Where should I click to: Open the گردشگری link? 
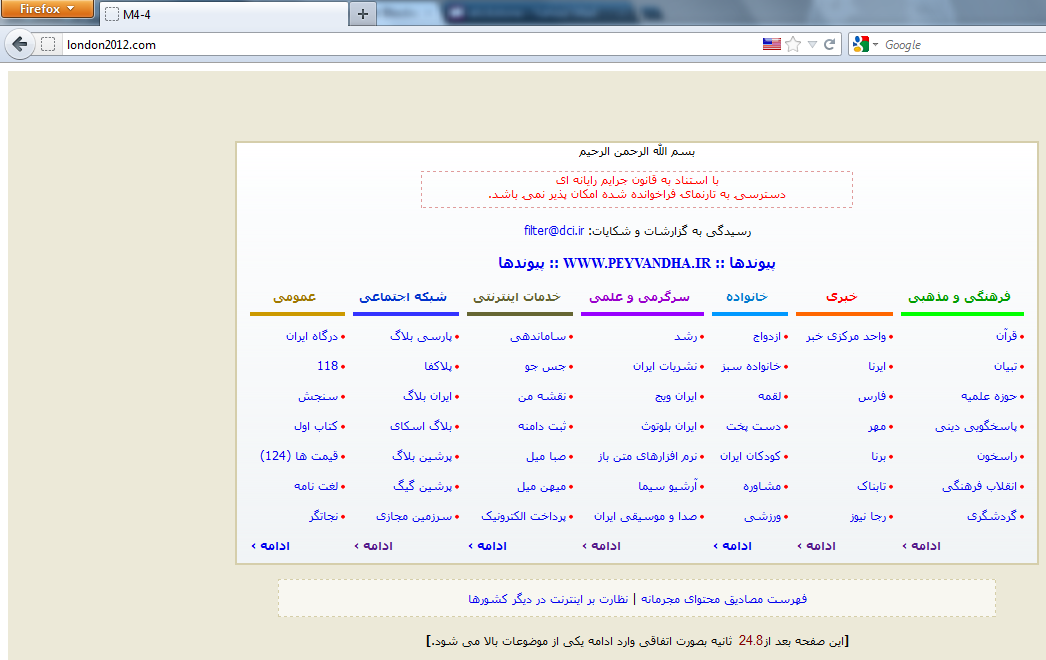click(x=992, y=517)
